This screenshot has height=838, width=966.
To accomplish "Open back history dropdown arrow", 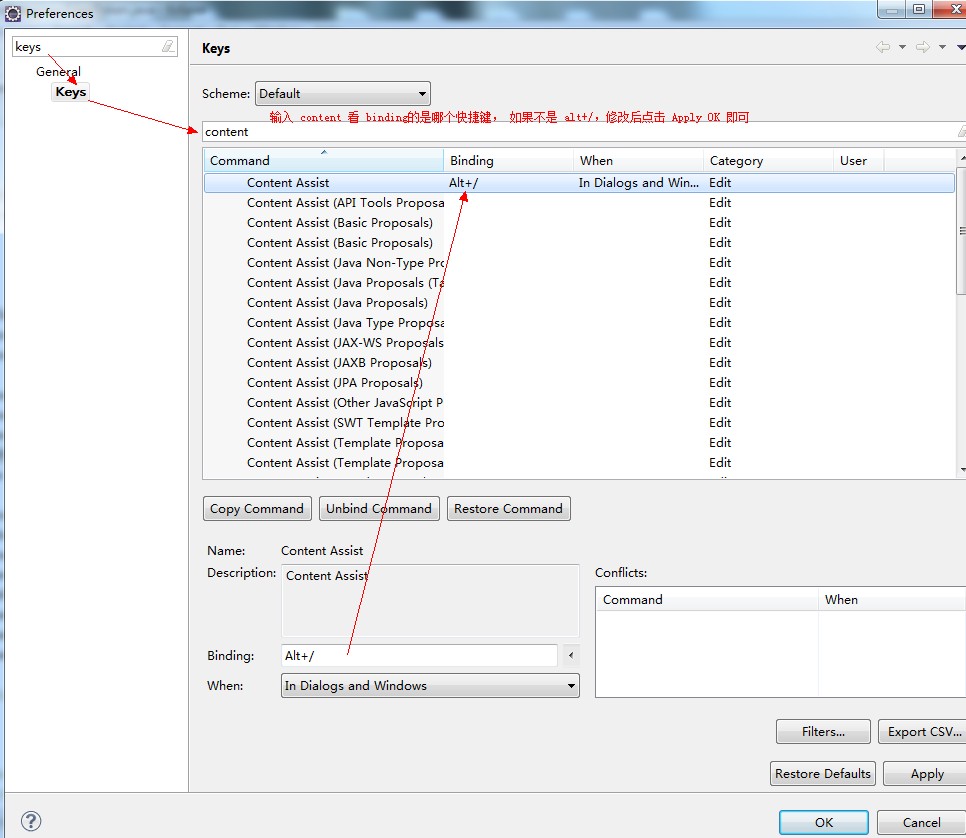I will 902,47.
